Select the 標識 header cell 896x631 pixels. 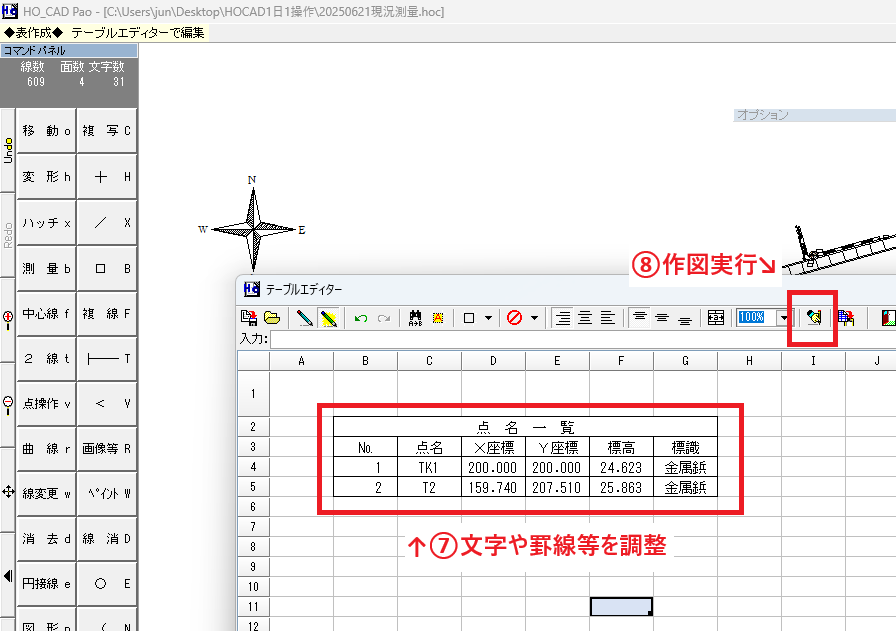[685, 448]
